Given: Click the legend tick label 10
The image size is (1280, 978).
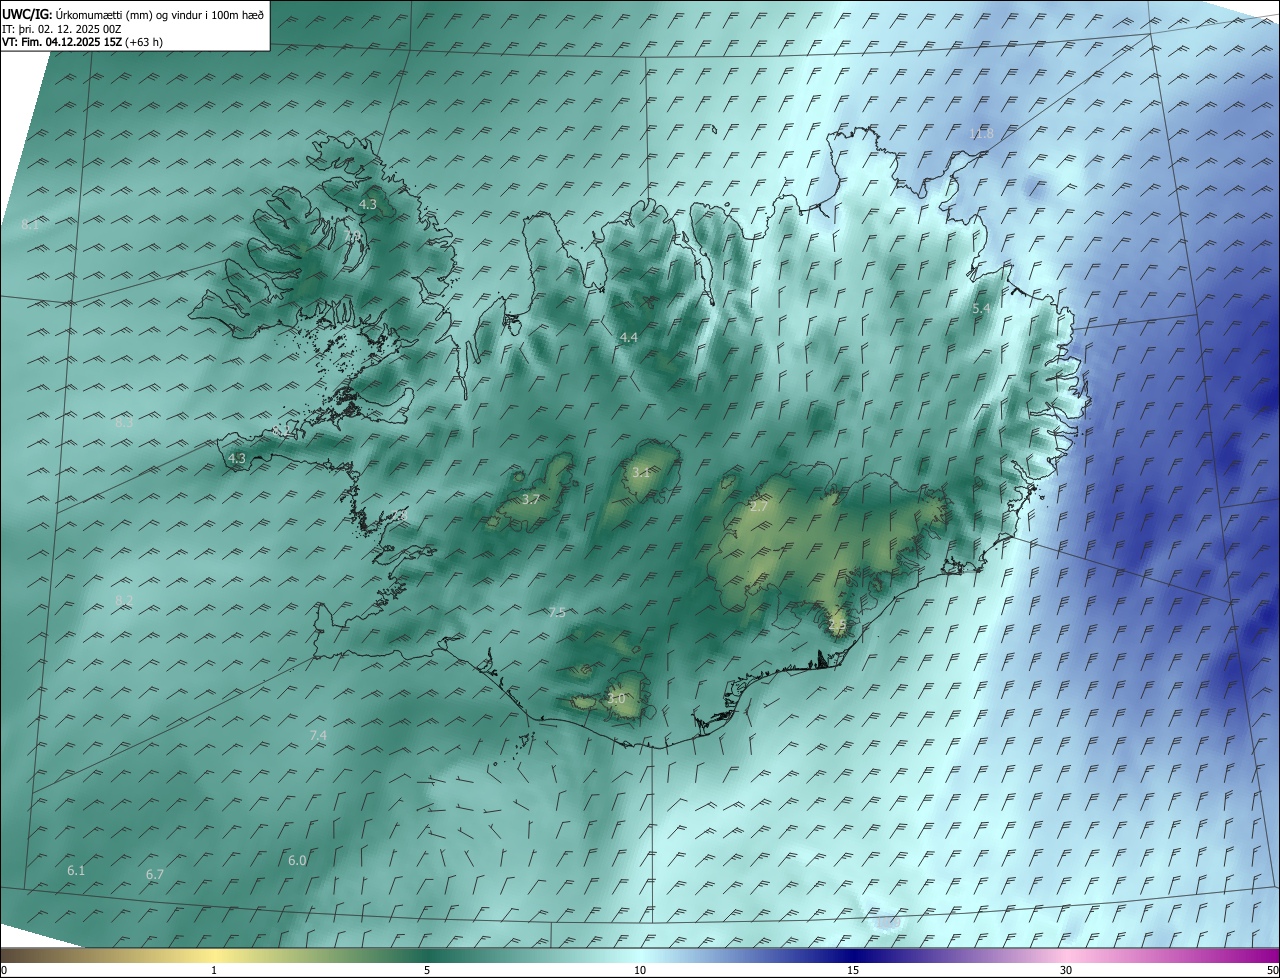Looking at the screenshot, I should [640, 970].
